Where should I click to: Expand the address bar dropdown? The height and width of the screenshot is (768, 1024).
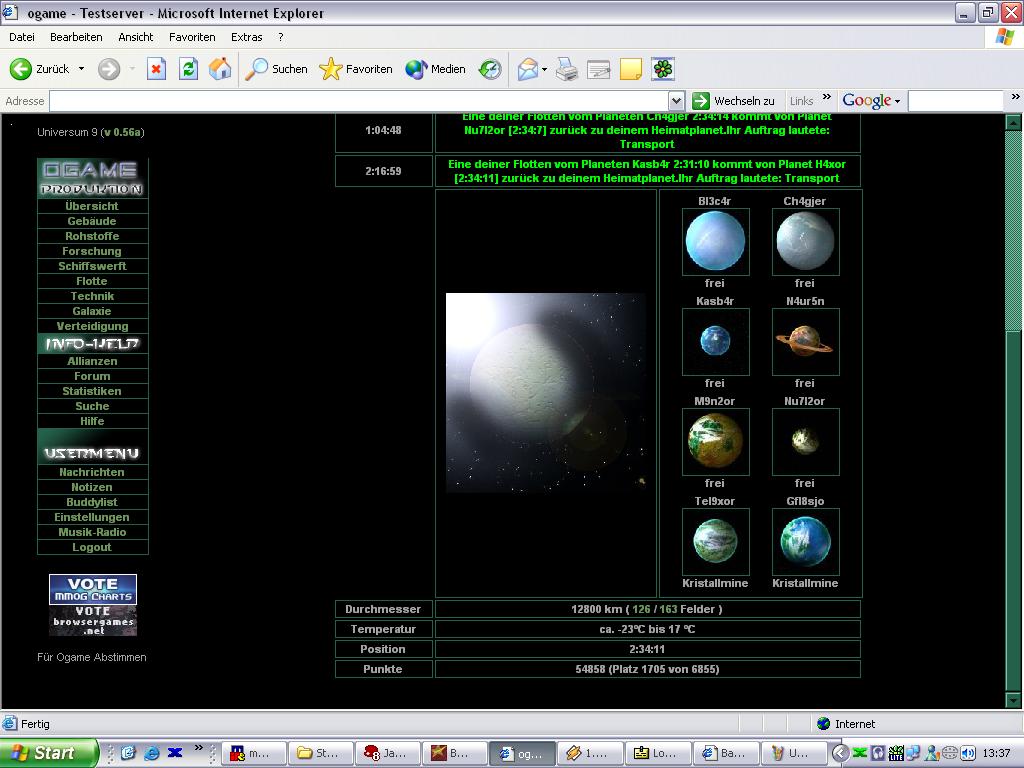click(676, 101)
